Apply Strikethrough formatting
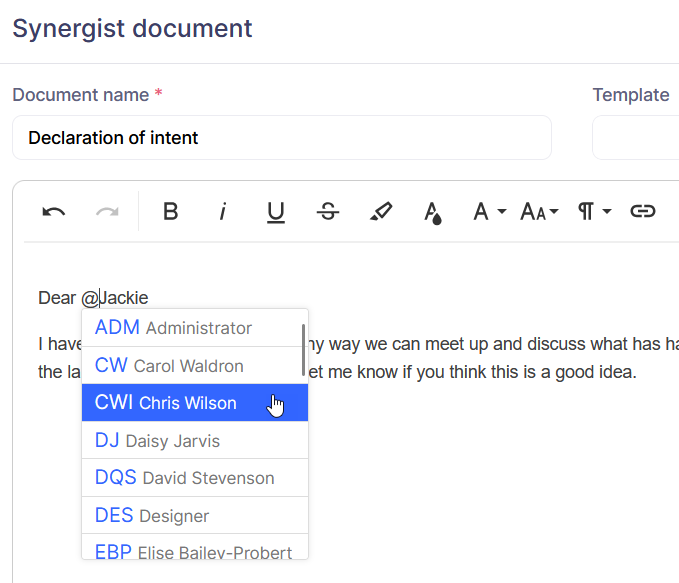This screenshot has height=583, width=679. [x=327, y=212]
